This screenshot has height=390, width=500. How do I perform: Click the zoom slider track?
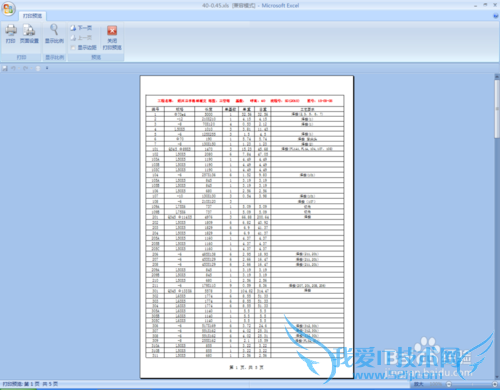point(472,384)
